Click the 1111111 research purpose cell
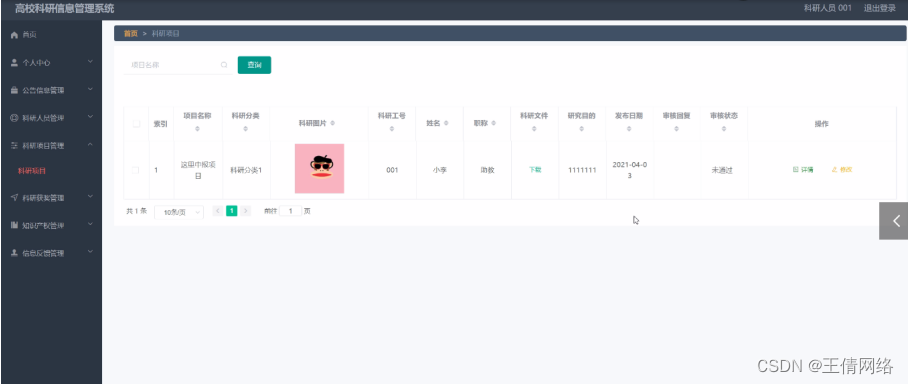The height and width of the screenshot is (384, 909). click(582, 170)
